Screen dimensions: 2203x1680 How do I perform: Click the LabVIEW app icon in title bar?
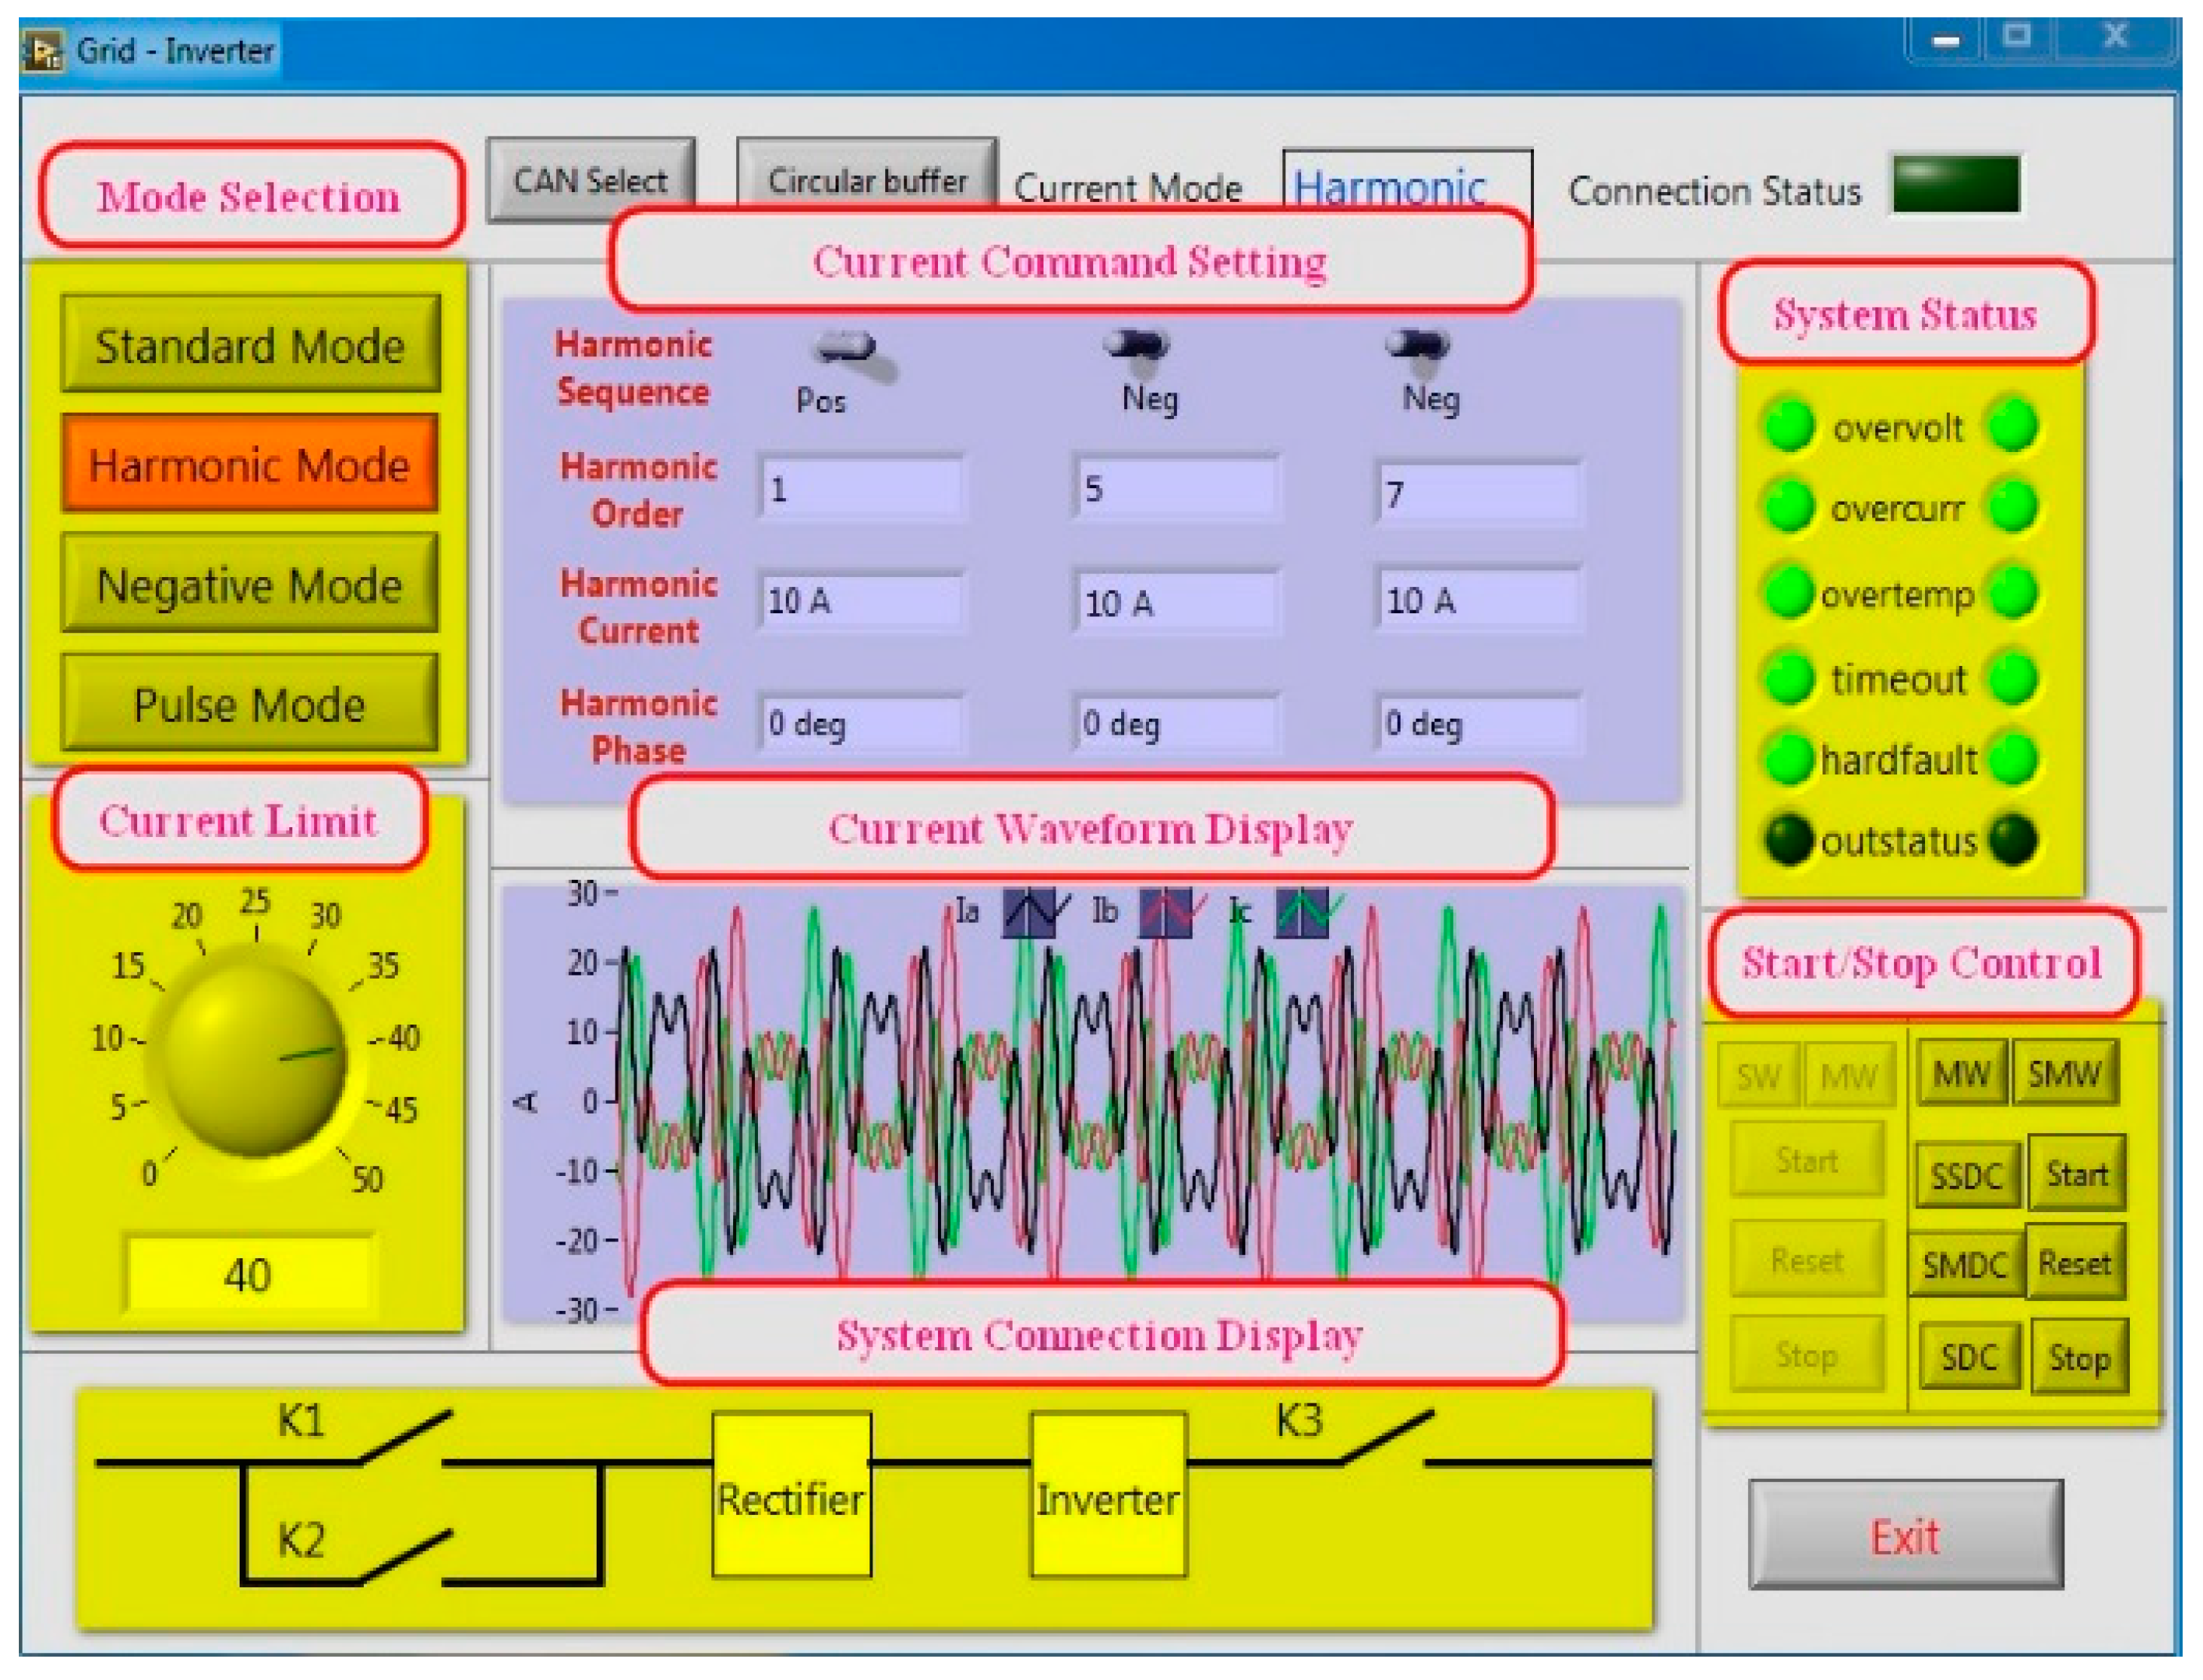coord(42,50)
